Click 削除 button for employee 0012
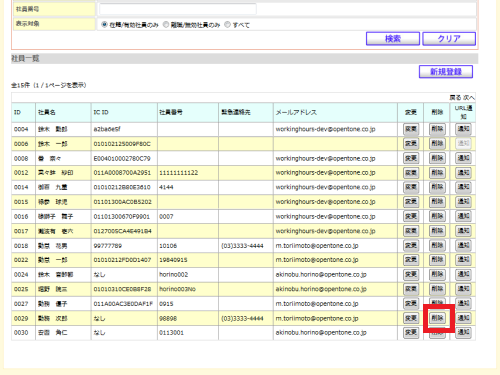 [437, 173]
